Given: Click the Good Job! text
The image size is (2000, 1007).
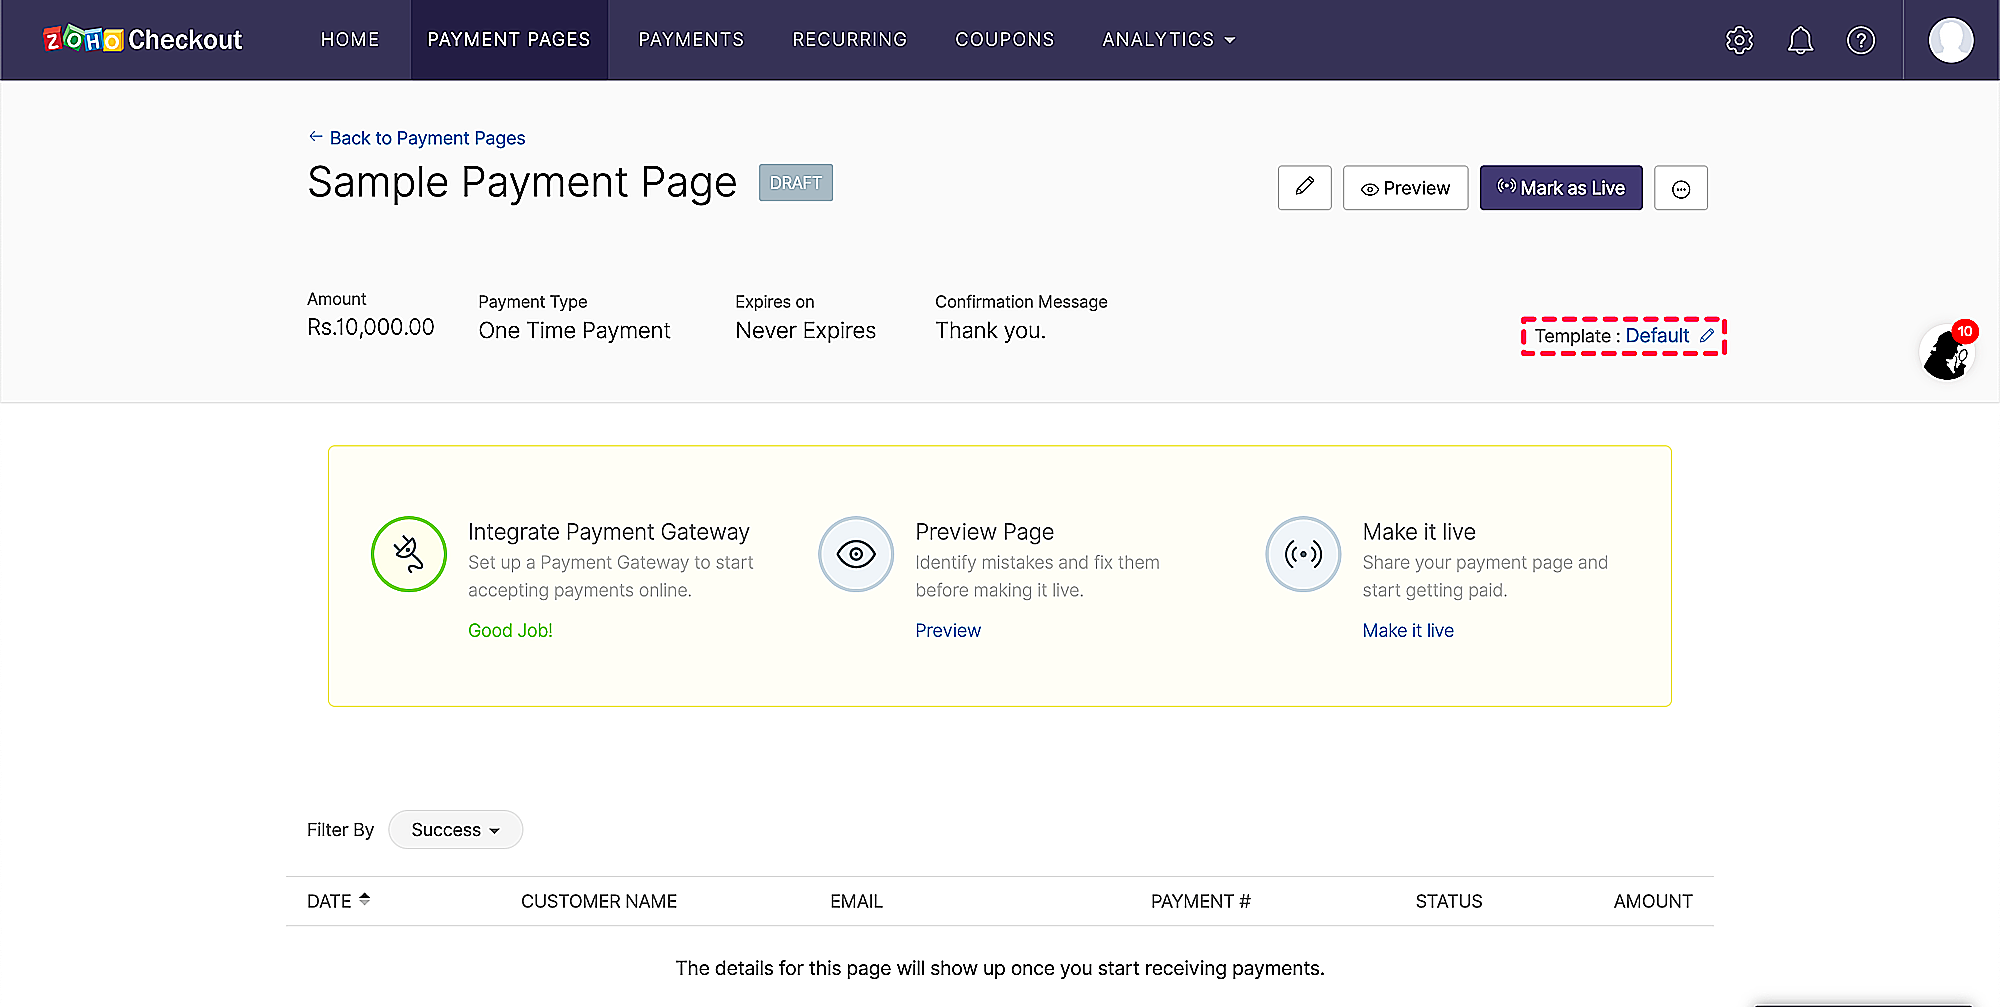Looking at the screenshot, I should click(510, 631).
